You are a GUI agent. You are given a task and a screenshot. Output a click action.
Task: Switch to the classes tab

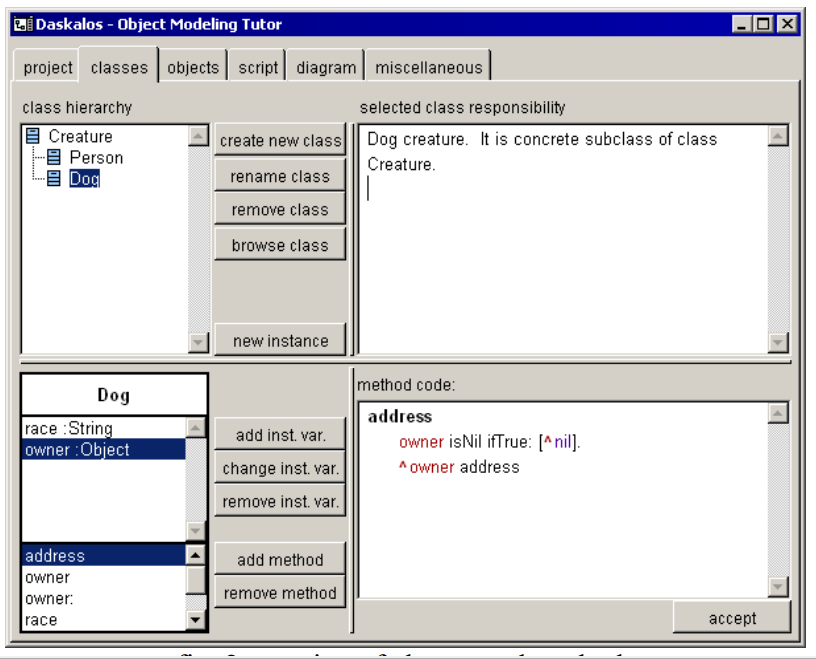119,66
